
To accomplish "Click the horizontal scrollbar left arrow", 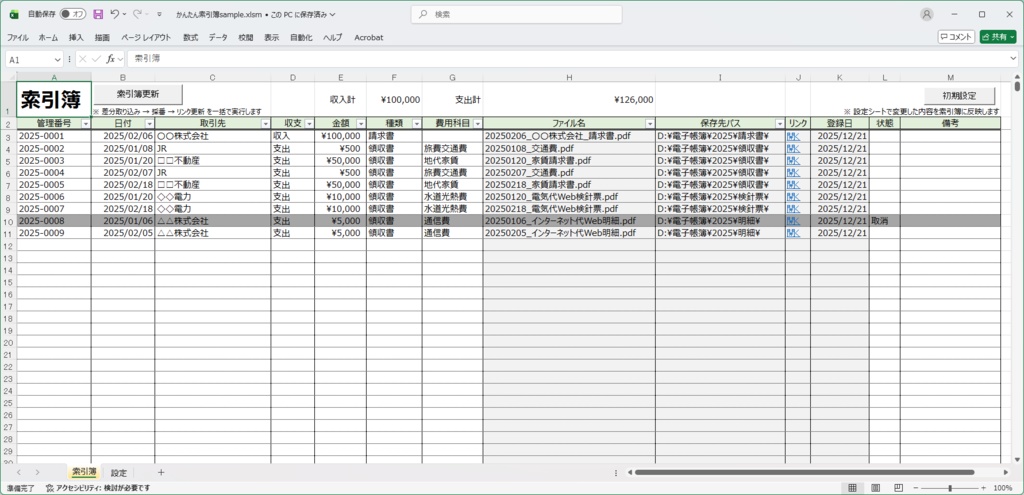I will [629, 472].
